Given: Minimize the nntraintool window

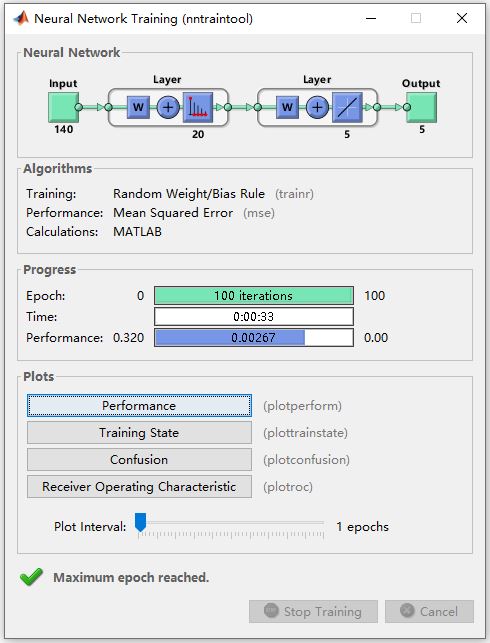Looking at the screenshot, I should [371, 18].
